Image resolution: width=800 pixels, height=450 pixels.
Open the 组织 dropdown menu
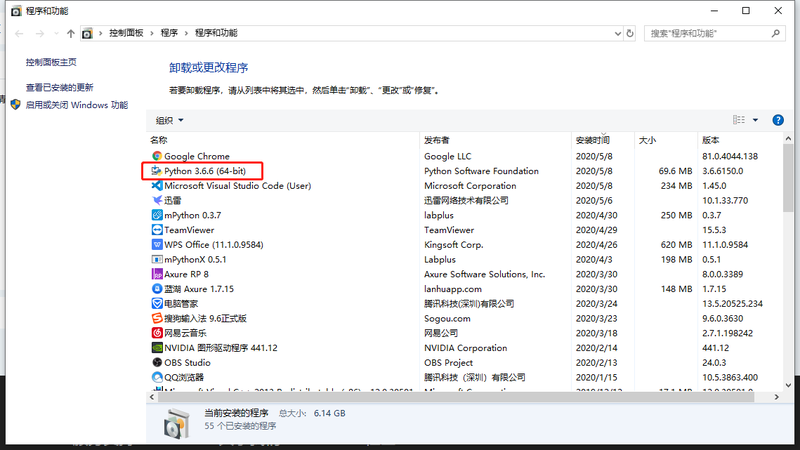click(169, 120)
